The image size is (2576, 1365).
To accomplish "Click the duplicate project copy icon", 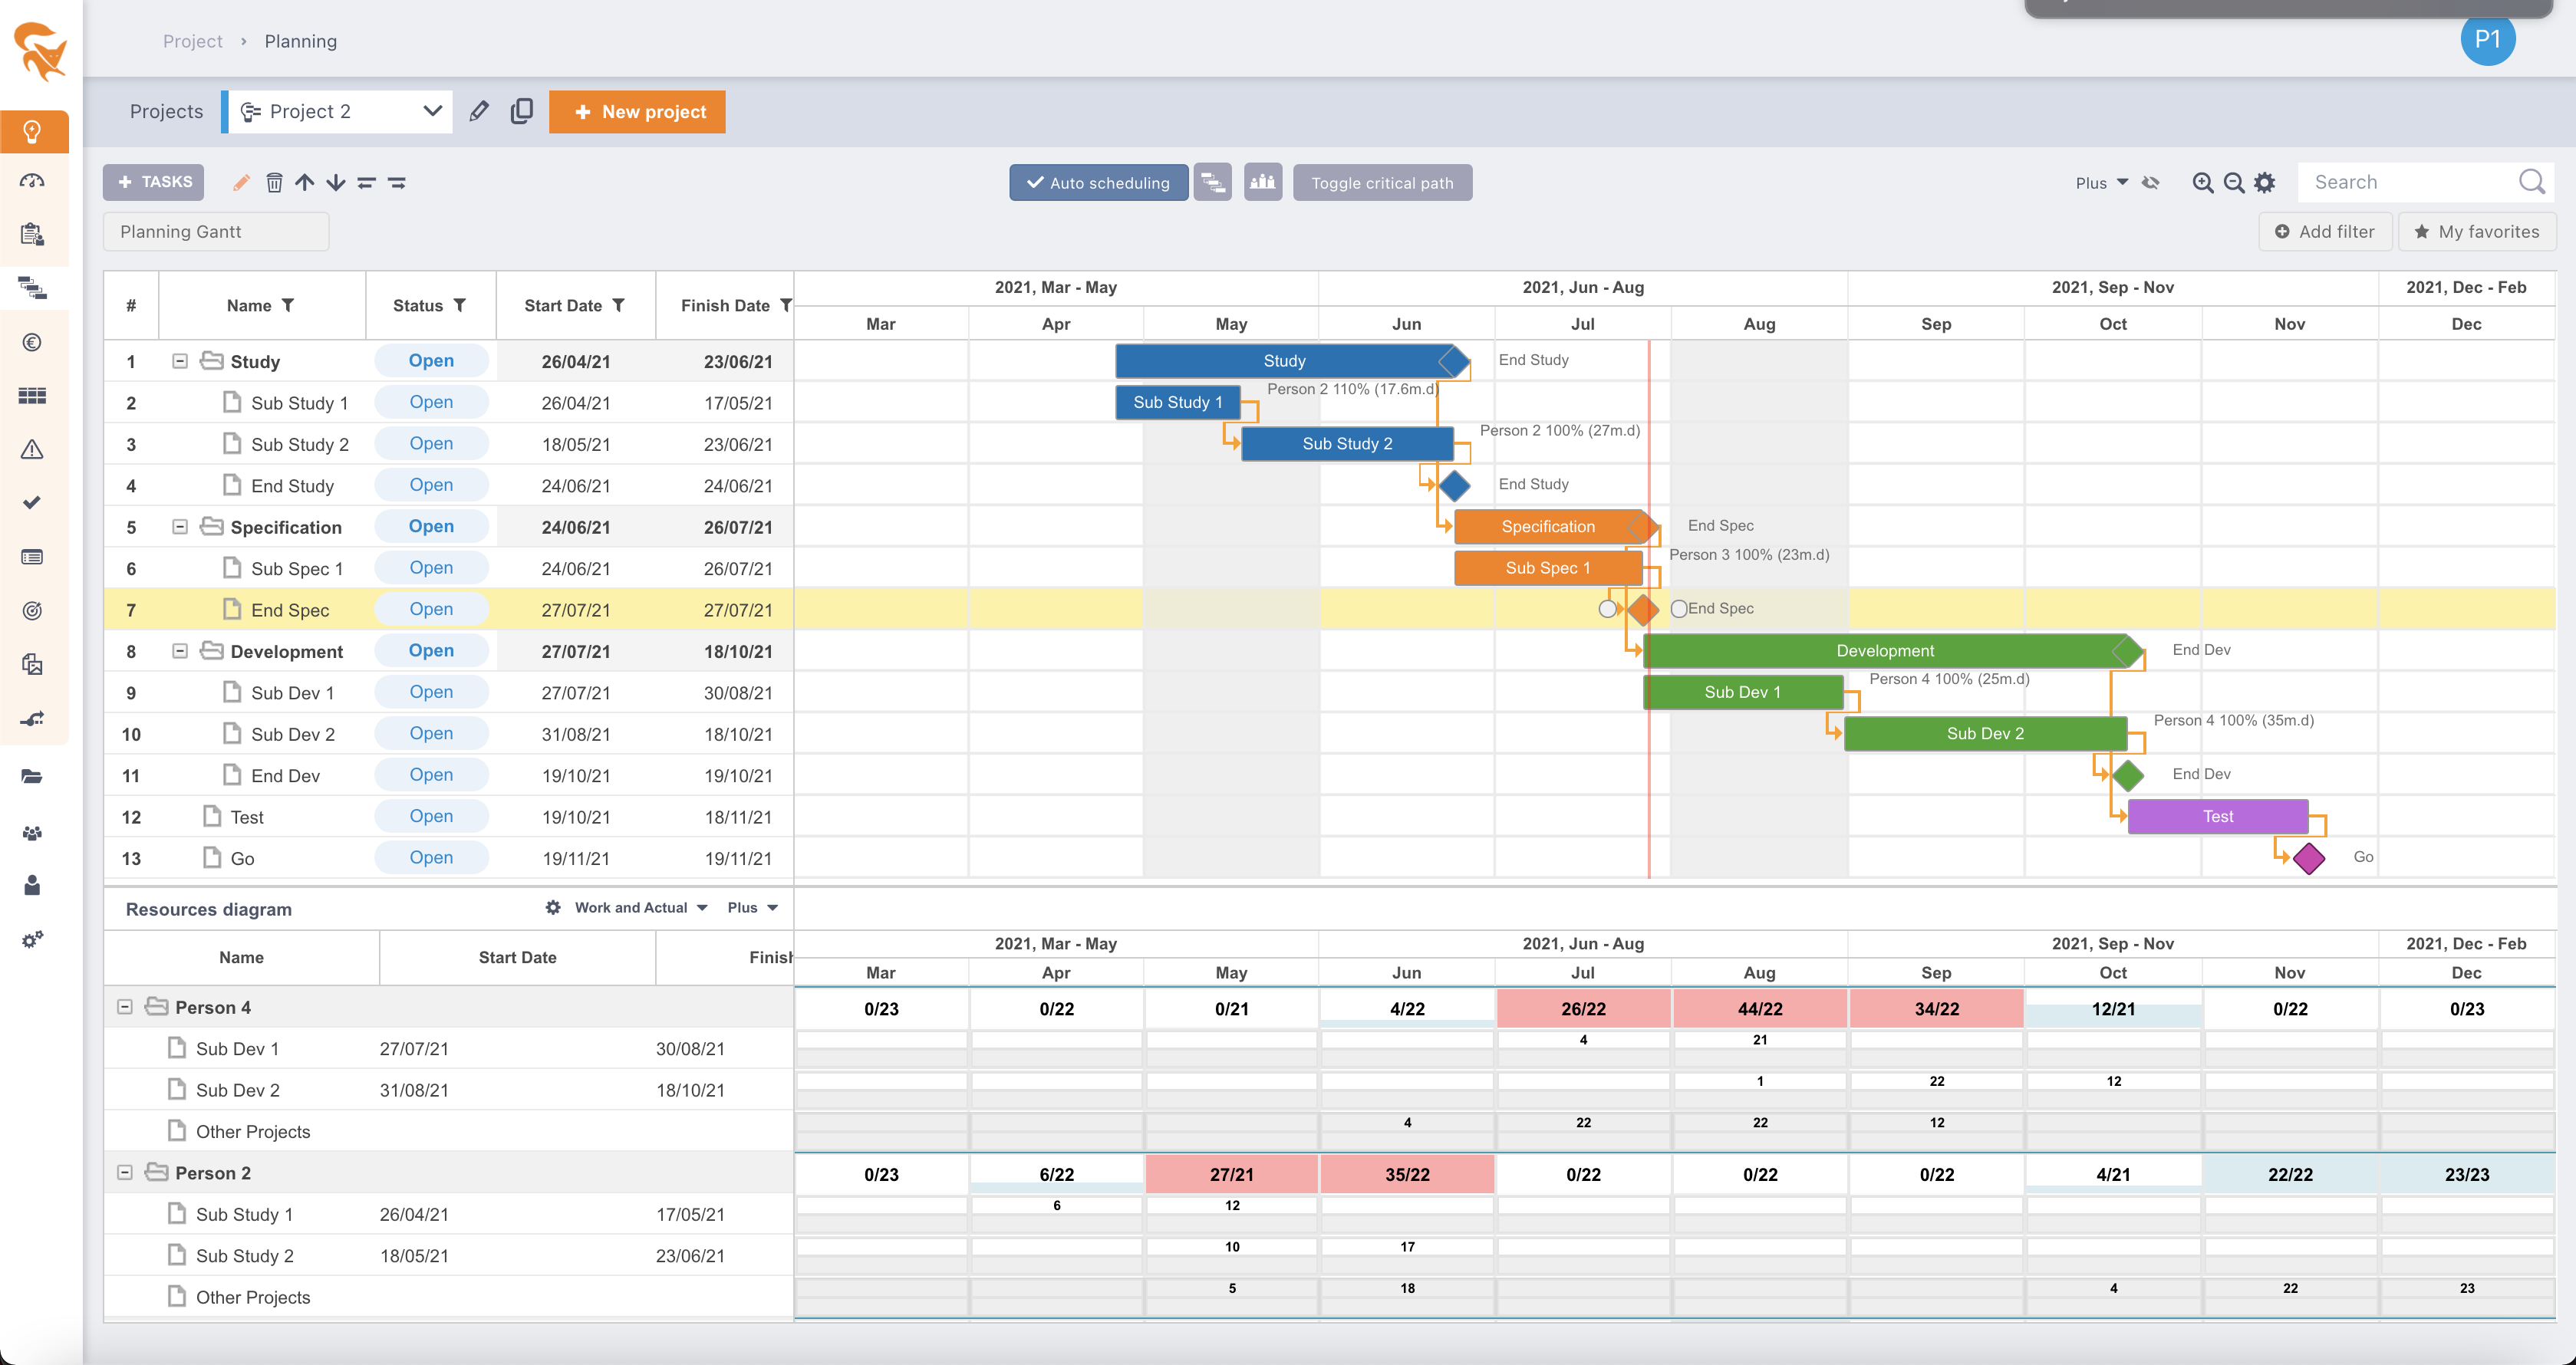I will [x=521, y=111].
